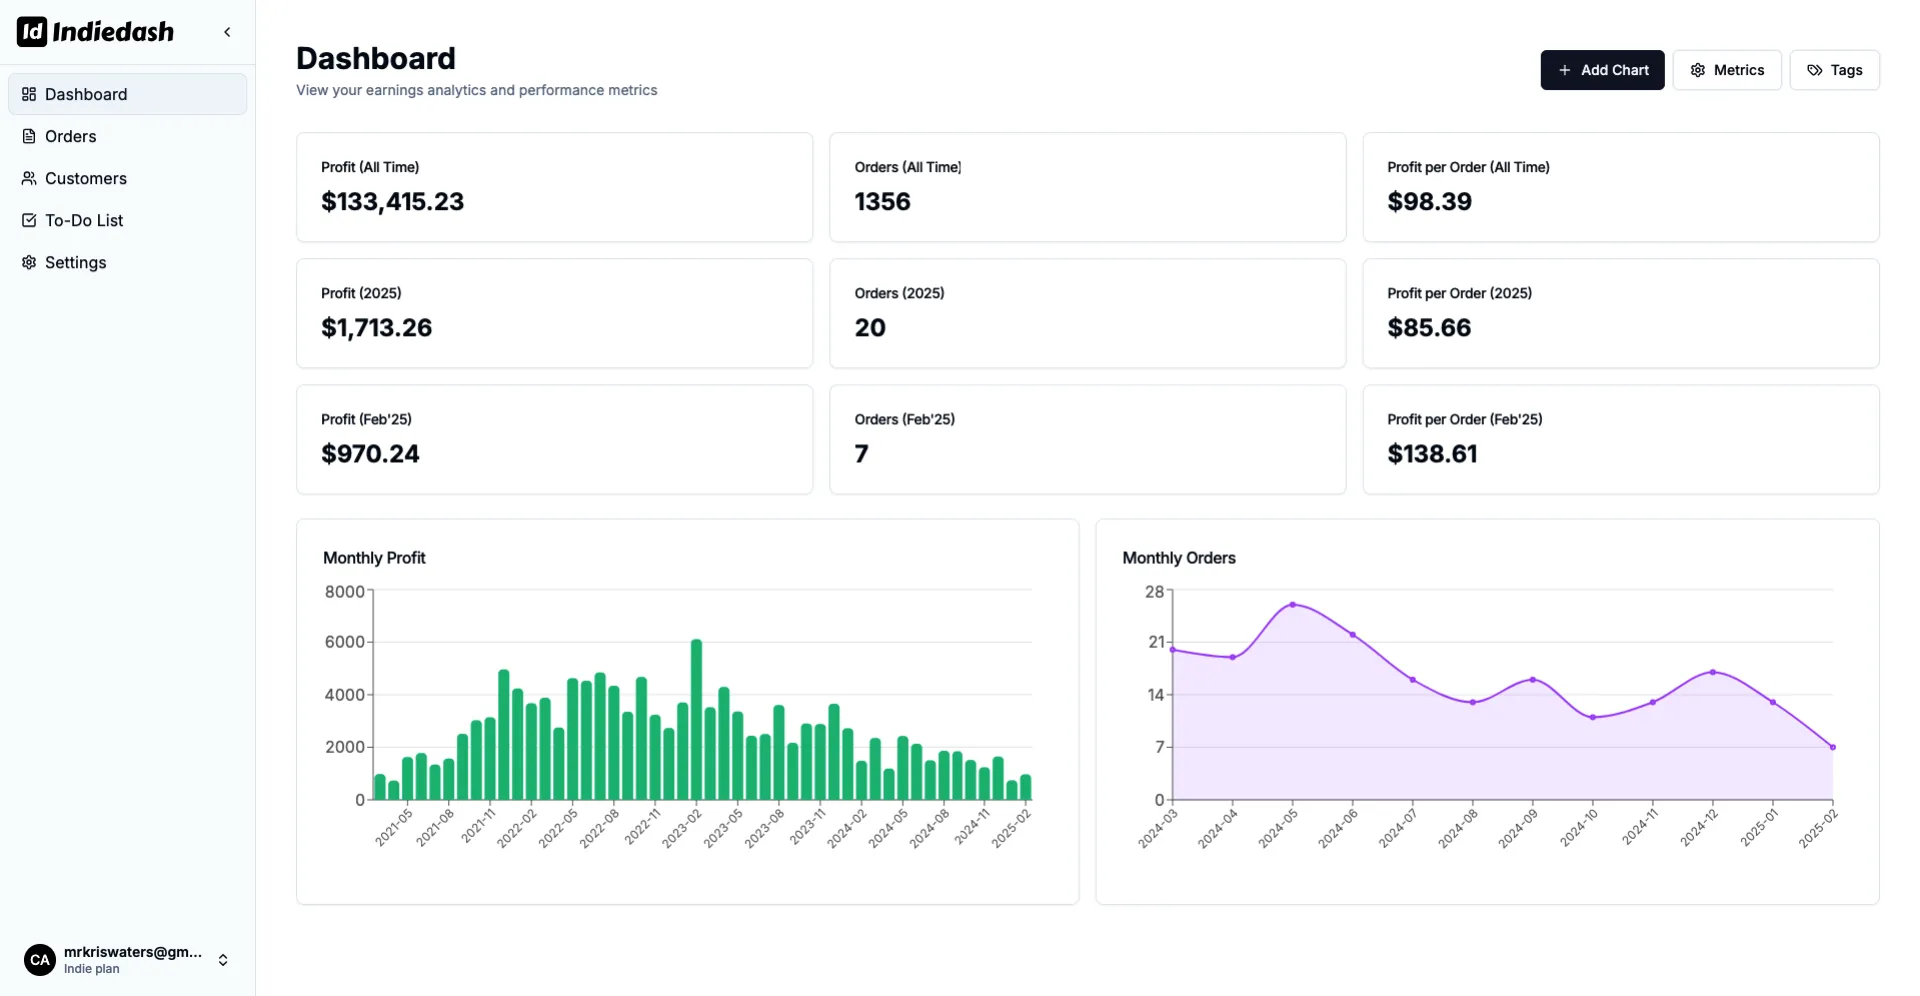Click the tallest green bar in Monthly Profit
Viewport: 1920px width, 996px height.
pyautogui.click(x=697, y=718)
